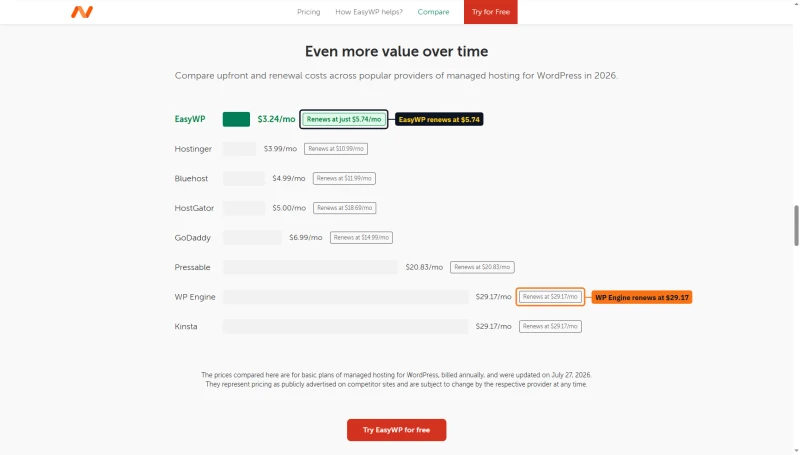Click the WP Engine provider name
Viewport: 800px width, 455px height.
point(195,297)
